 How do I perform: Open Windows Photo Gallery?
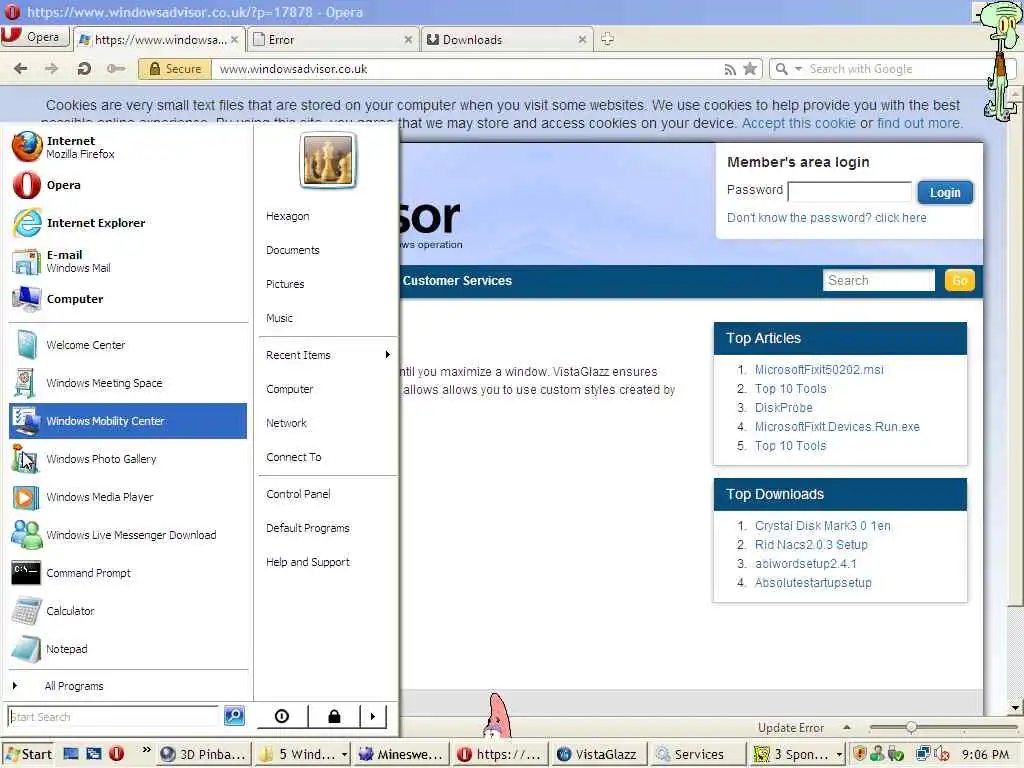coord(128,459)
